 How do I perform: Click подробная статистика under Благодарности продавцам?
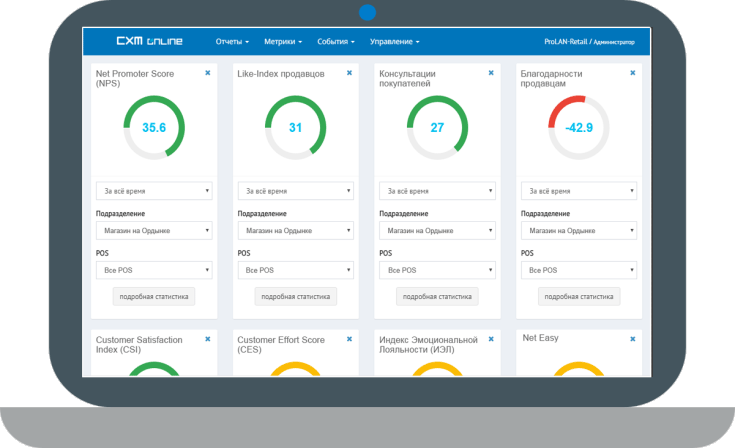point(579,297)
